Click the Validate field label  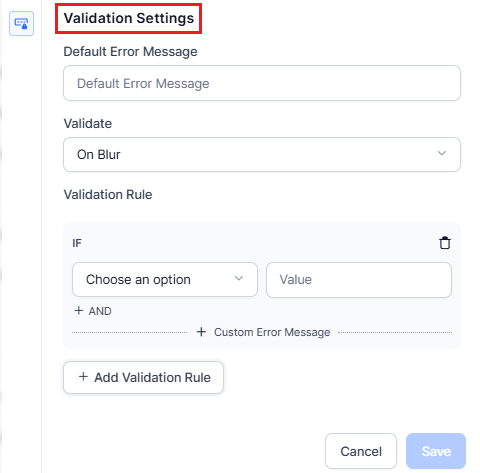[x=88, y=124]
